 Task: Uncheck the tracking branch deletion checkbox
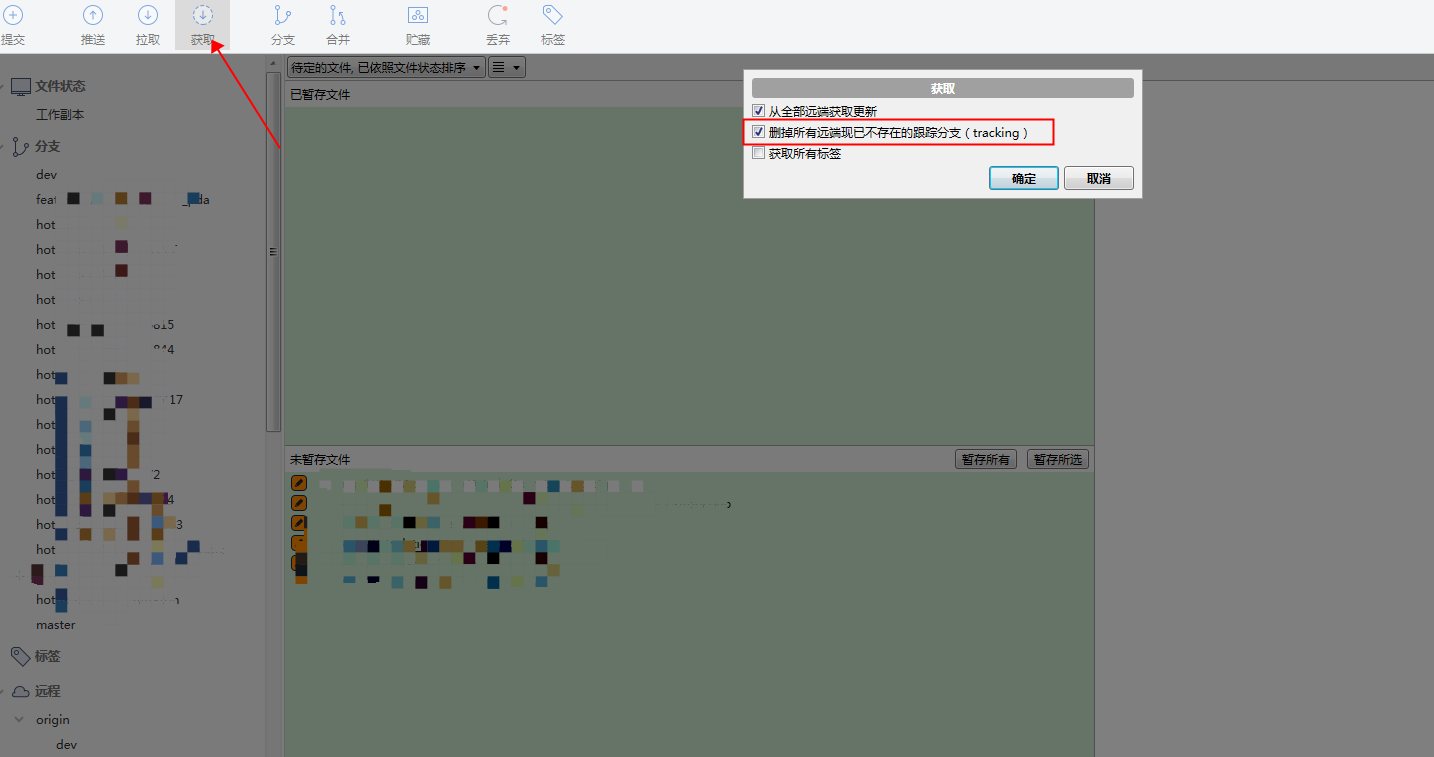click(x=758, y=131)
